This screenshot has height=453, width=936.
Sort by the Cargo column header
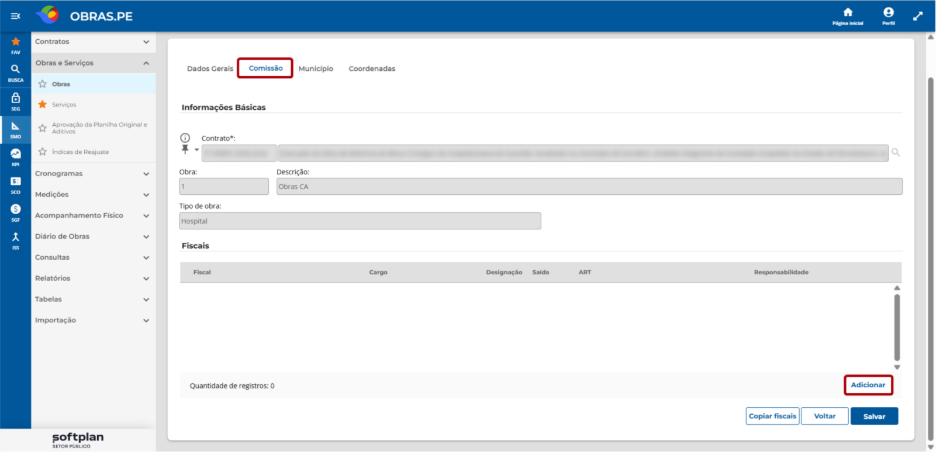point(378,272)
